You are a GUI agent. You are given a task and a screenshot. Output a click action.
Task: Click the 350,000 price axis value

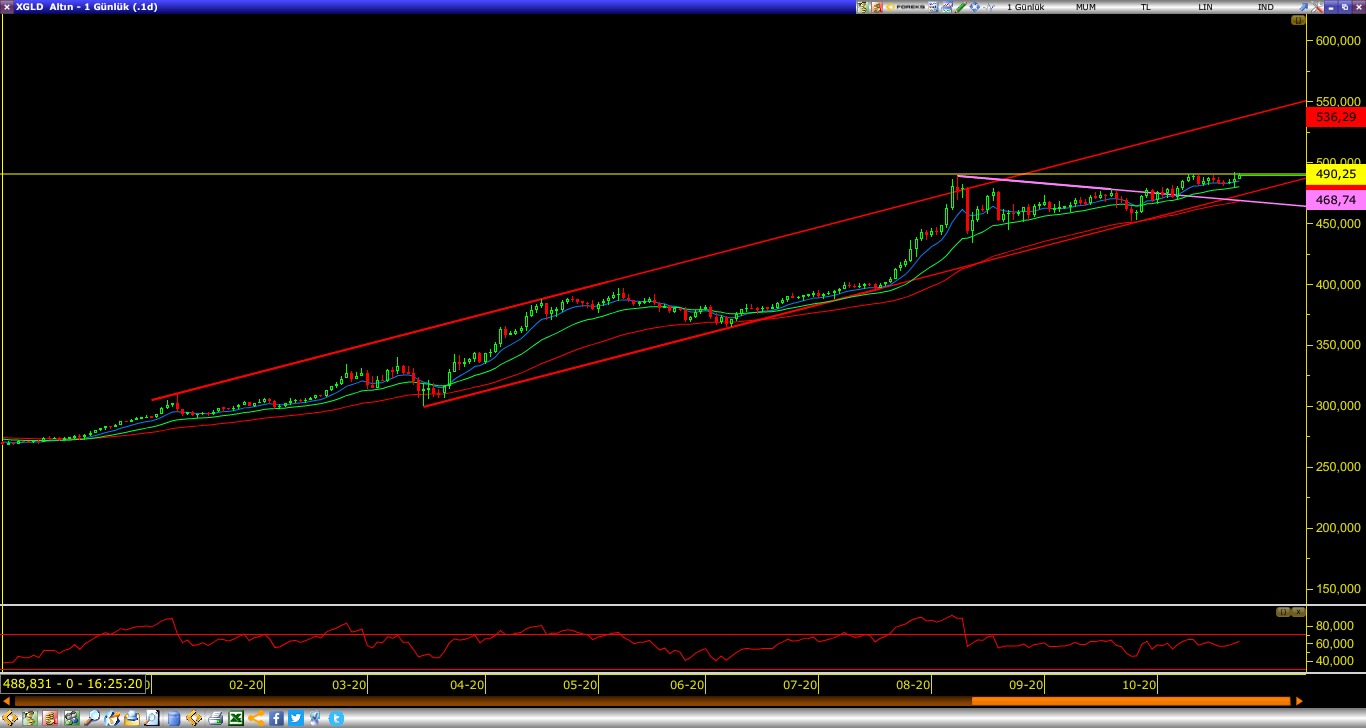click(1338, 345)
